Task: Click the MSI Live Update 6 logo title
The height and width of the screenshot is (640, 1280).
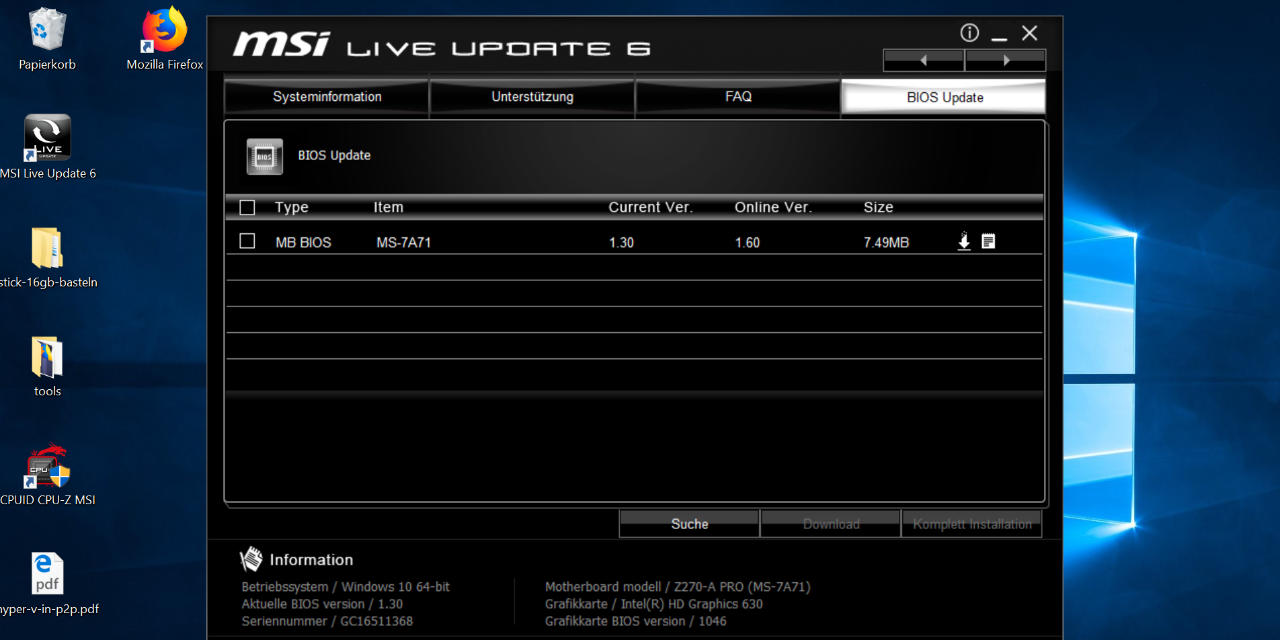Action: pos(441,45)
